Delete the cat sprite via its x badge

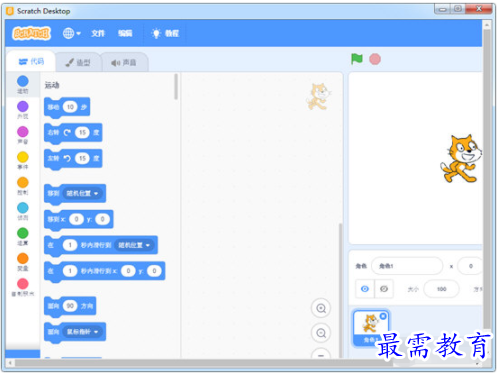pos(383,316)
